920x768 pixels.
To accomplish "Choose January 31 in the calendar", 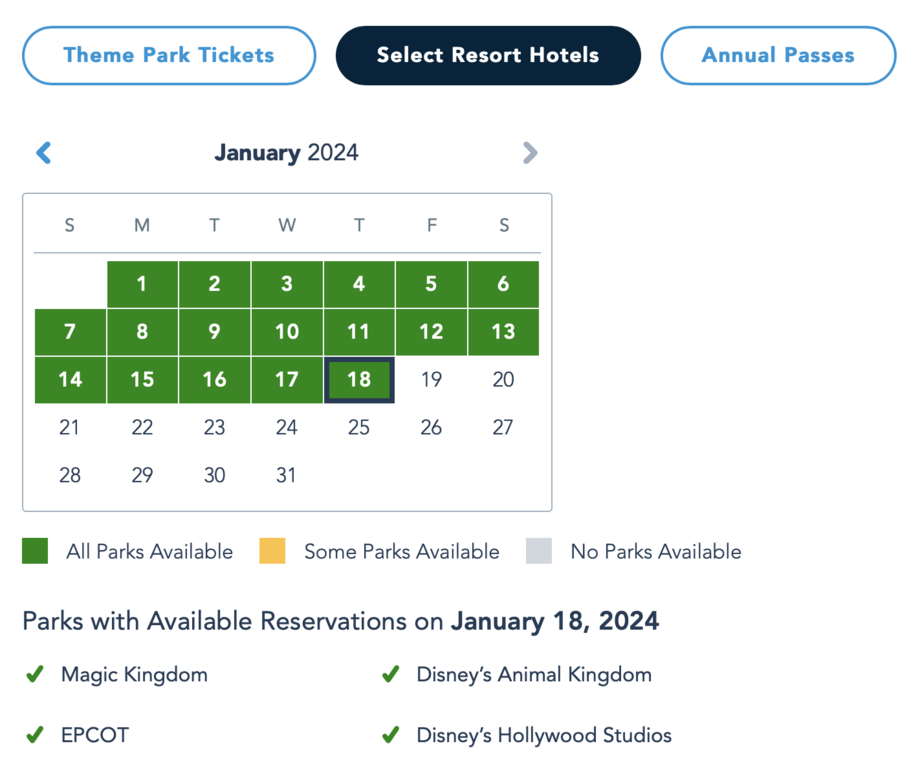I will (287, 476).
